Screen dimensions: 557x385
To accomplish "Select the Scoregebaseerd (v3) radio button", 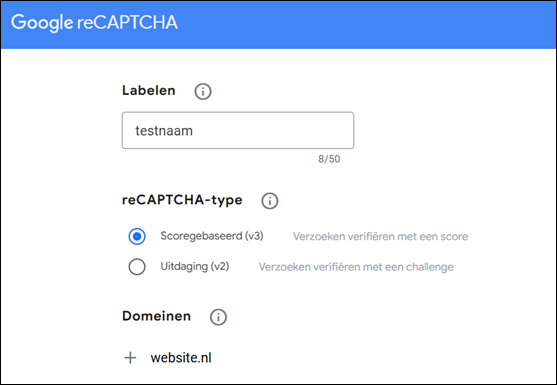I will (x=137, y=237).
